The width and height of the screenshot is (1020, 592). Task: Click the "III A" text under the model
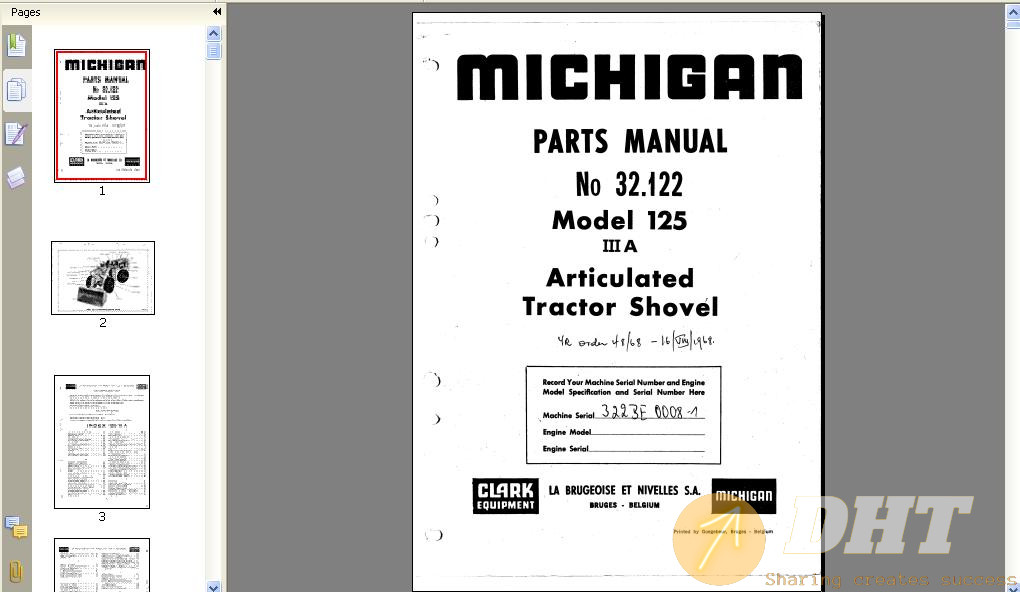(619, 246)
